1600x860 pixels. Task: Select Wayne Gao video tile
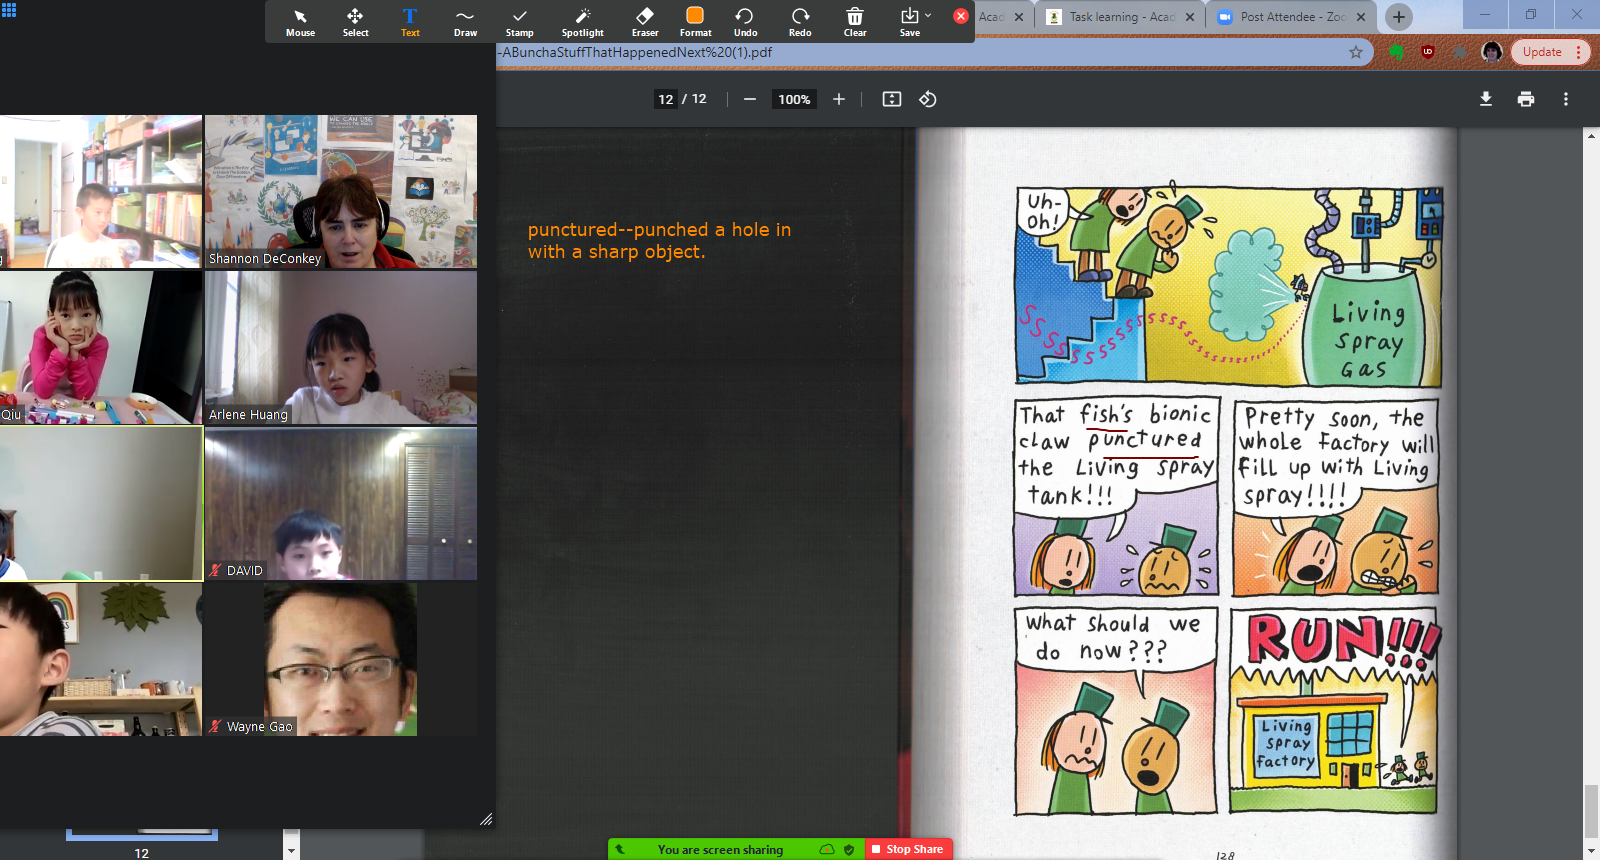pyautogui.click(x=341, y=659)
